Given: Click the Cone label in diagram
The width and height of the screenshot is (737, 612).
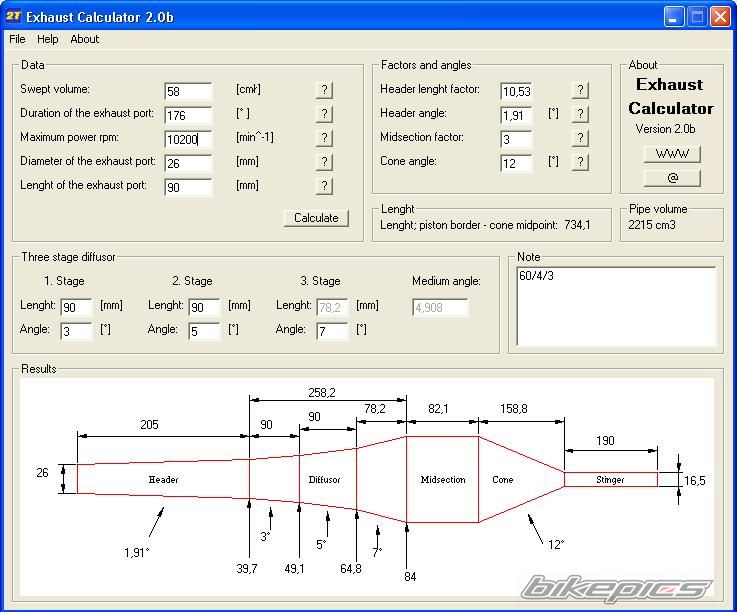Looking at the screenshot, I should coord(502,479).
